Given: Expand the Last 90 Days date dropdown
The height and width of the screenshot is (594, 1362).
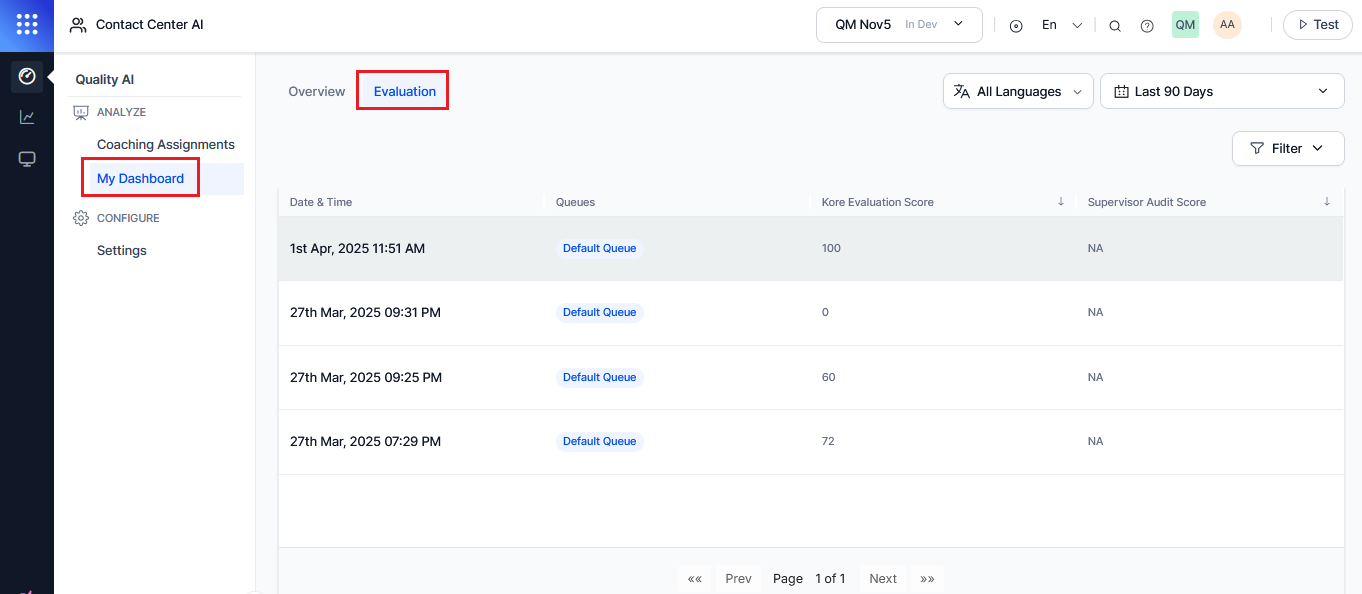Looking at the screenshot, I should (1222, 91).
